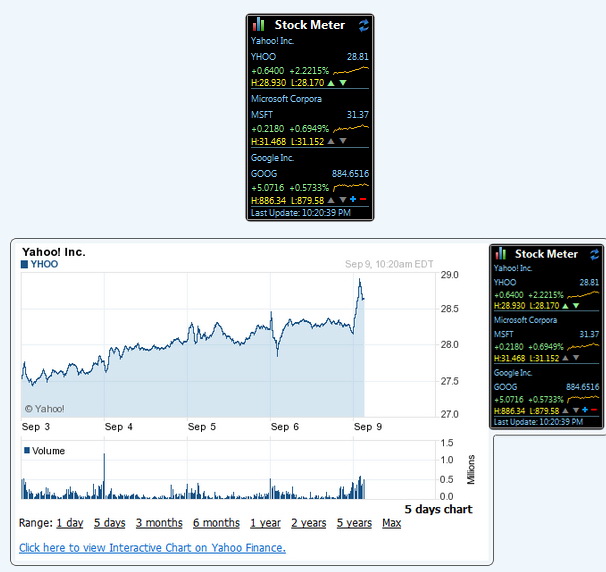Click red minus icon in top Stock Meter
This screenshot has width=606, height=572.
(364, 199)
